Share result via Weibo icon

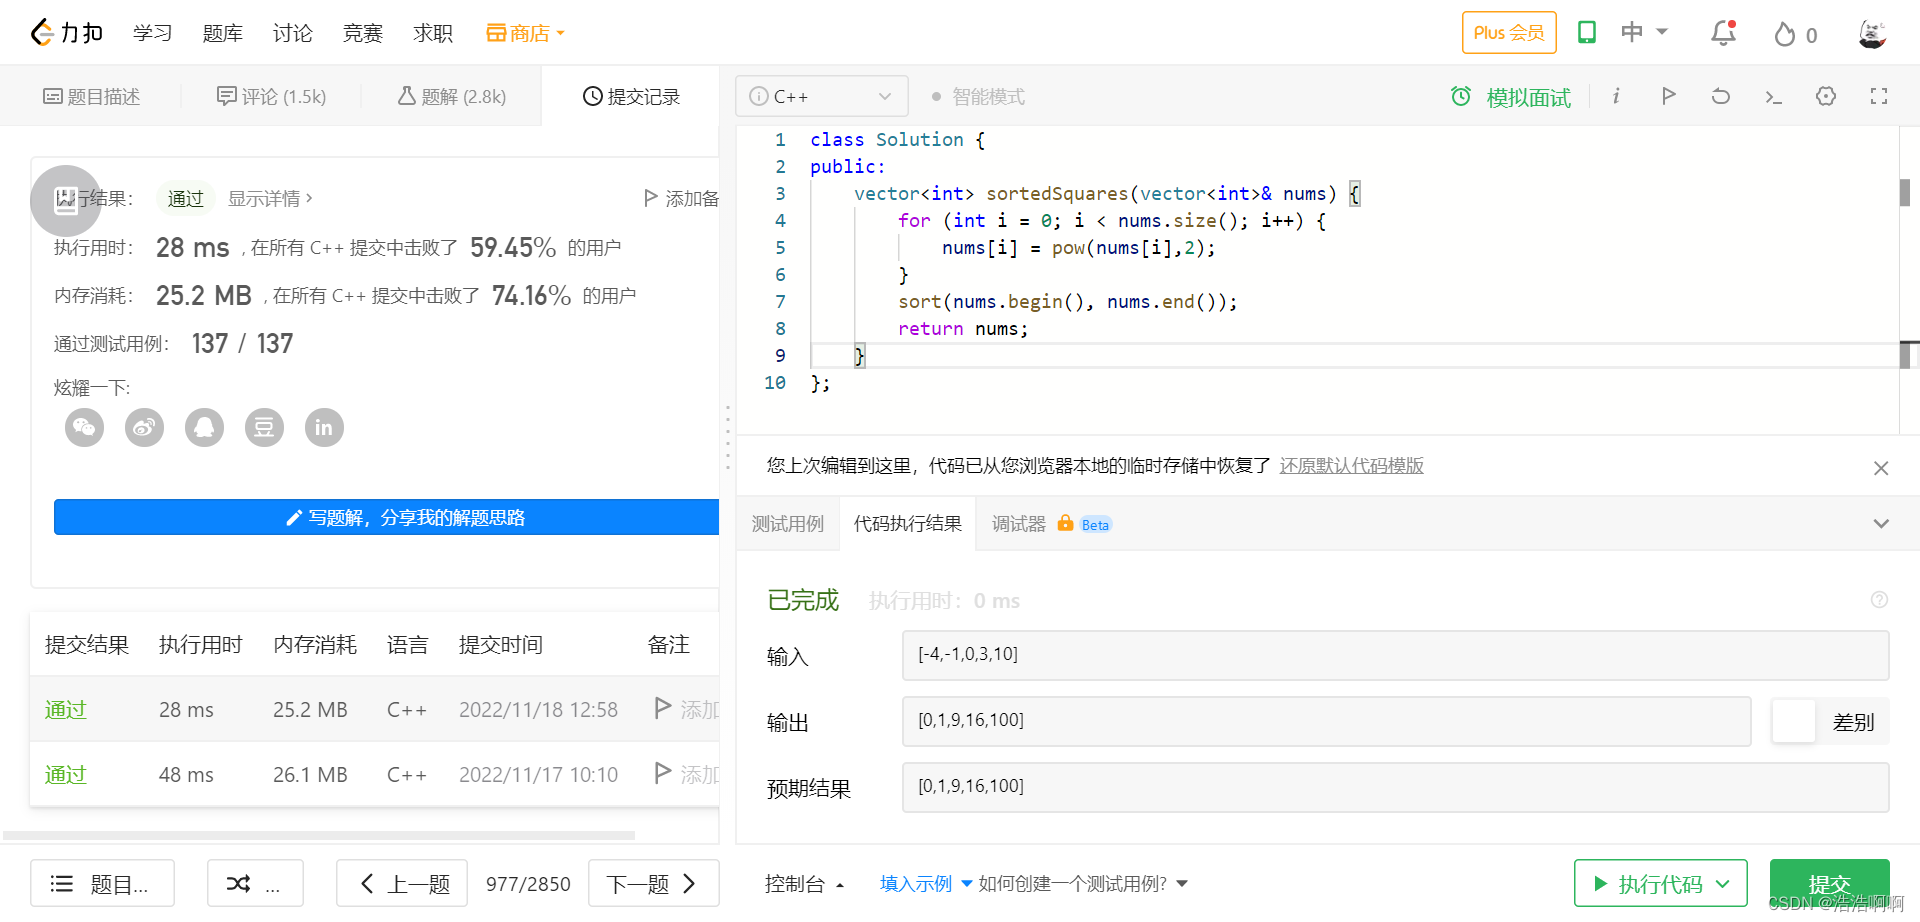145,428
